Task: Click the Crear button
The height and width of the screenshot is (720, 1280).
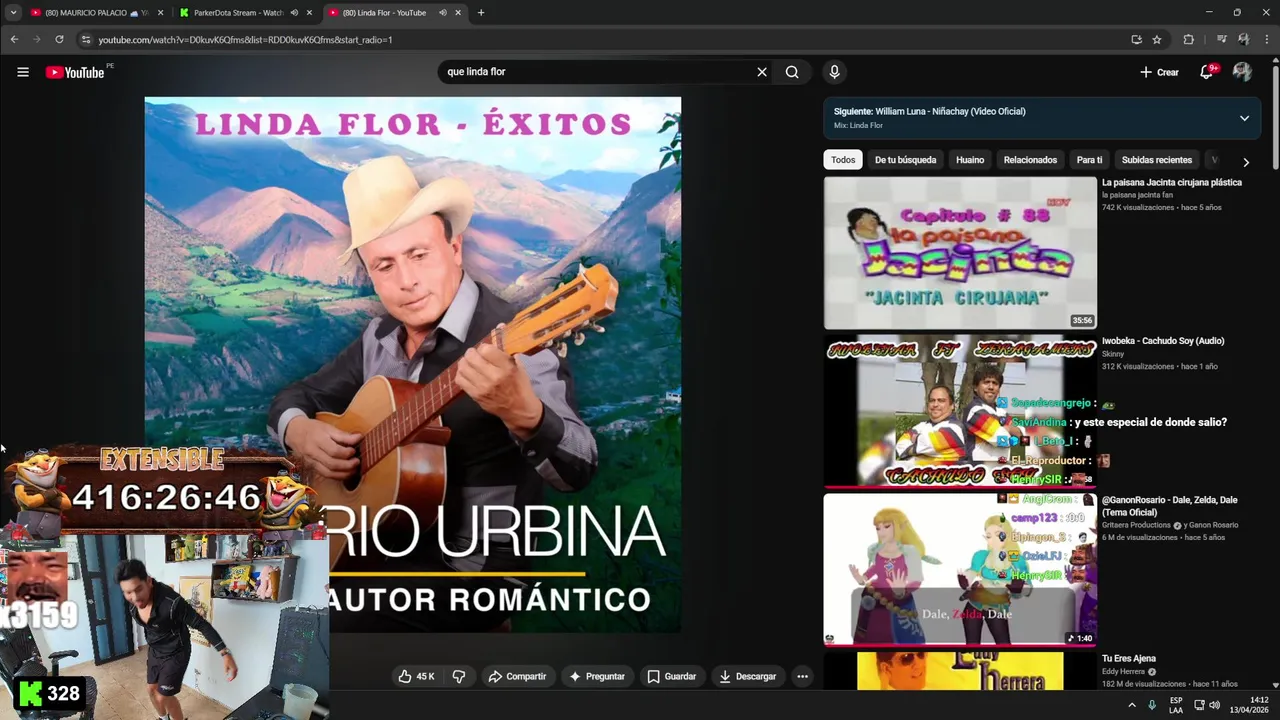Action: (1159, 72)
